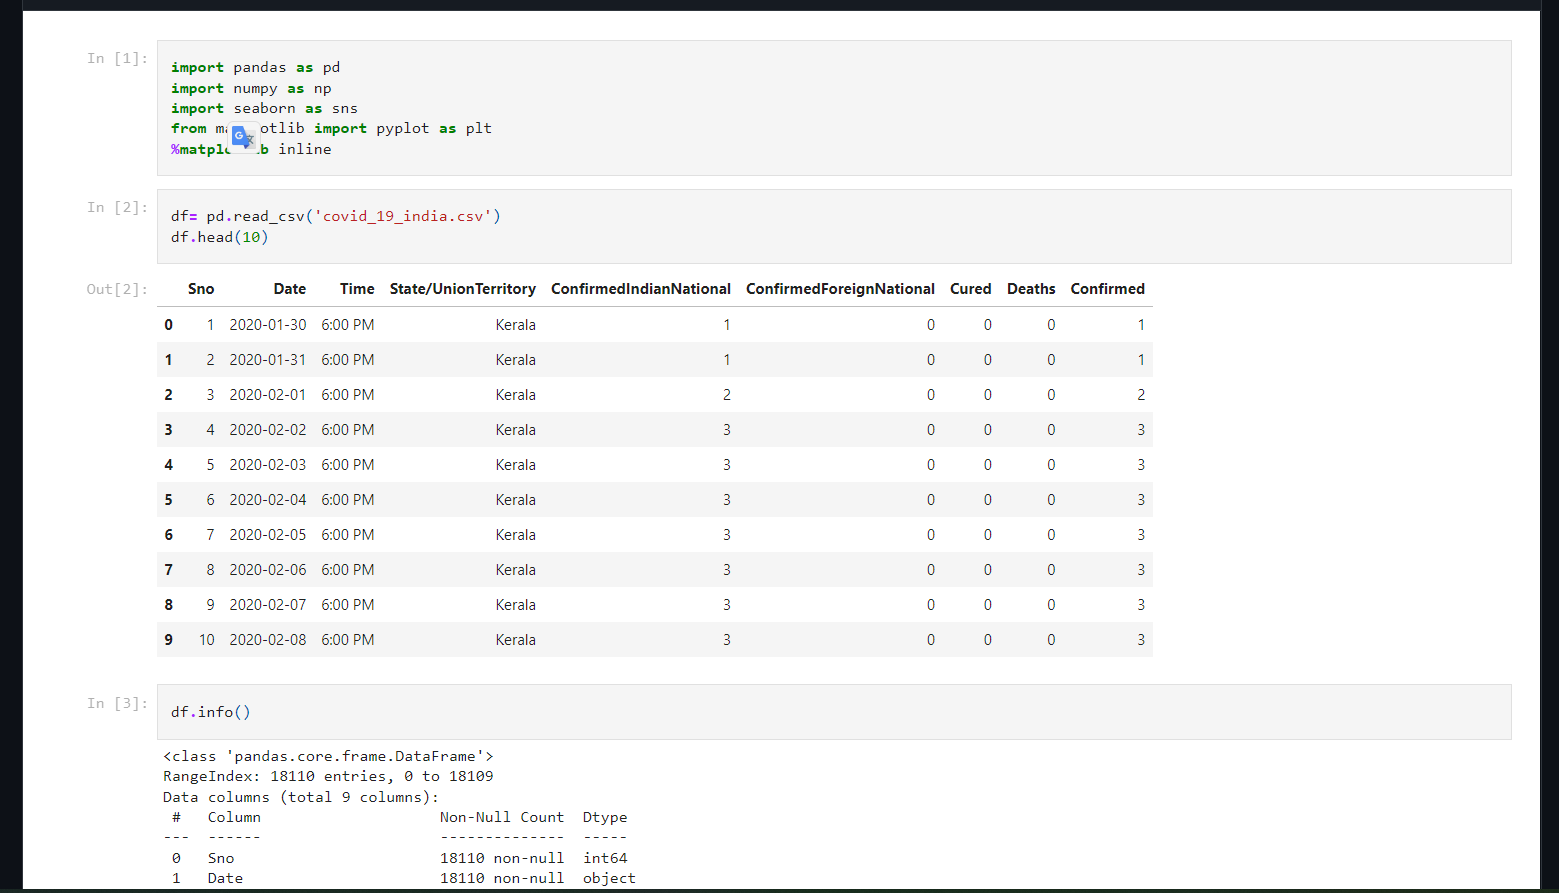Click the 'covid_19_india.csv' filename string
The width and height of the screenshot is (1559, 893).
[x=407, y=216]
